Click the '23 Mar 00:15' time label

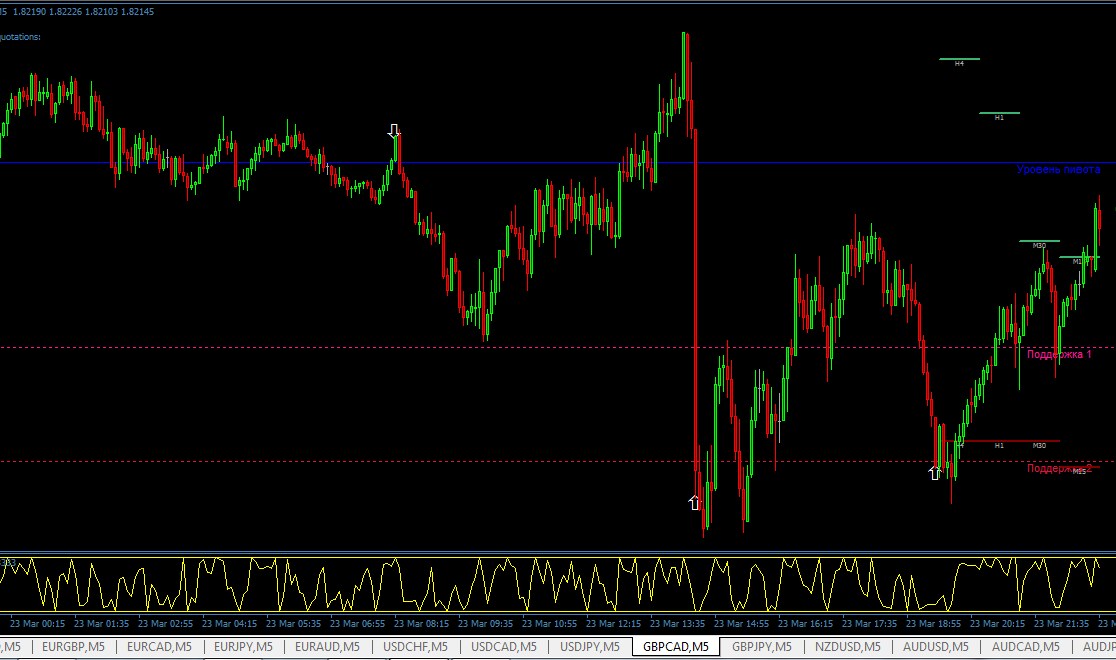(x=37, y=623)
